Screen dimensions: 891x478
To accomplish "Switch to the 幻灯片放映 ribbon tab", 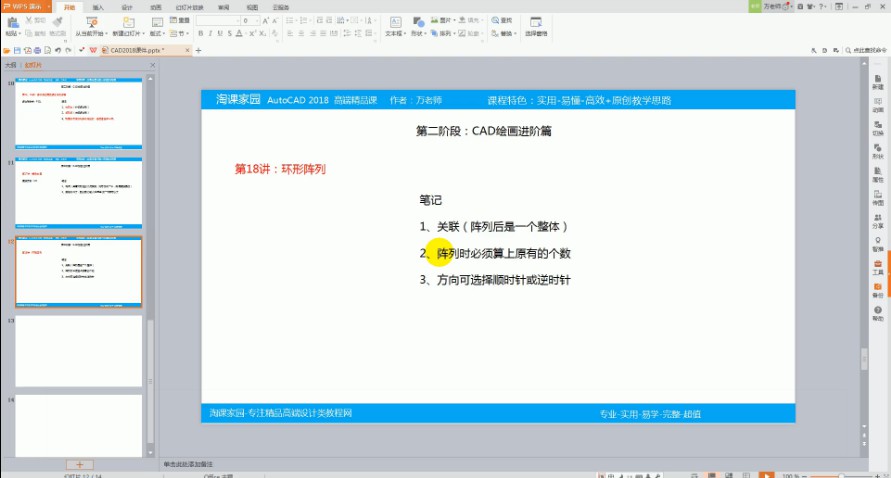I will [x=190, y=7].
